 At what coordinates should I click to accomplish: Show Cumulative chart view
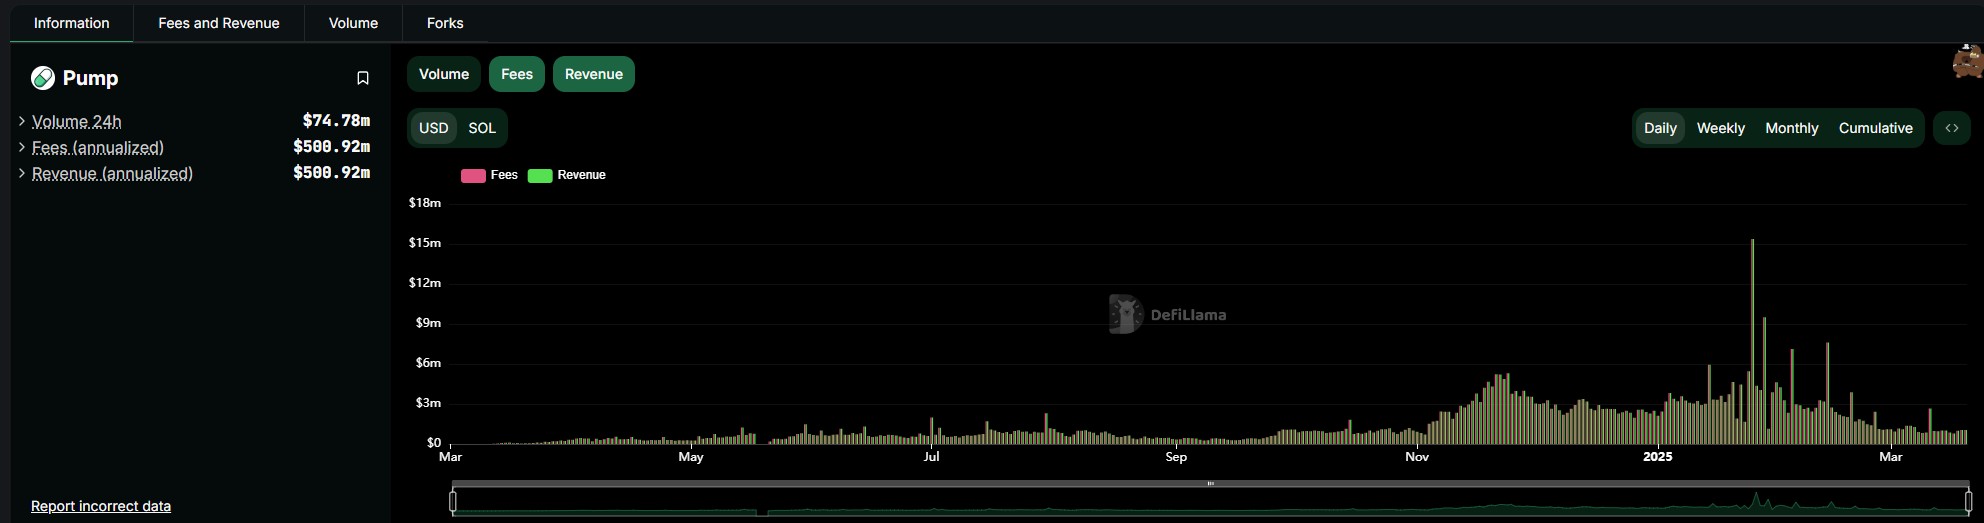(1875, 128)
